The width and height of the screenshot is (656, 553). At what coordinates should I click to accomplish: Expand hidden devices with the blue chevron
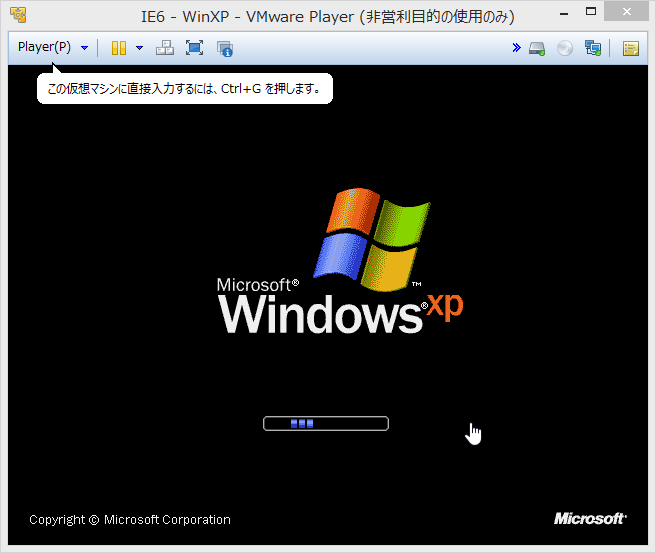pyautogui.click(x=517, y=48)
